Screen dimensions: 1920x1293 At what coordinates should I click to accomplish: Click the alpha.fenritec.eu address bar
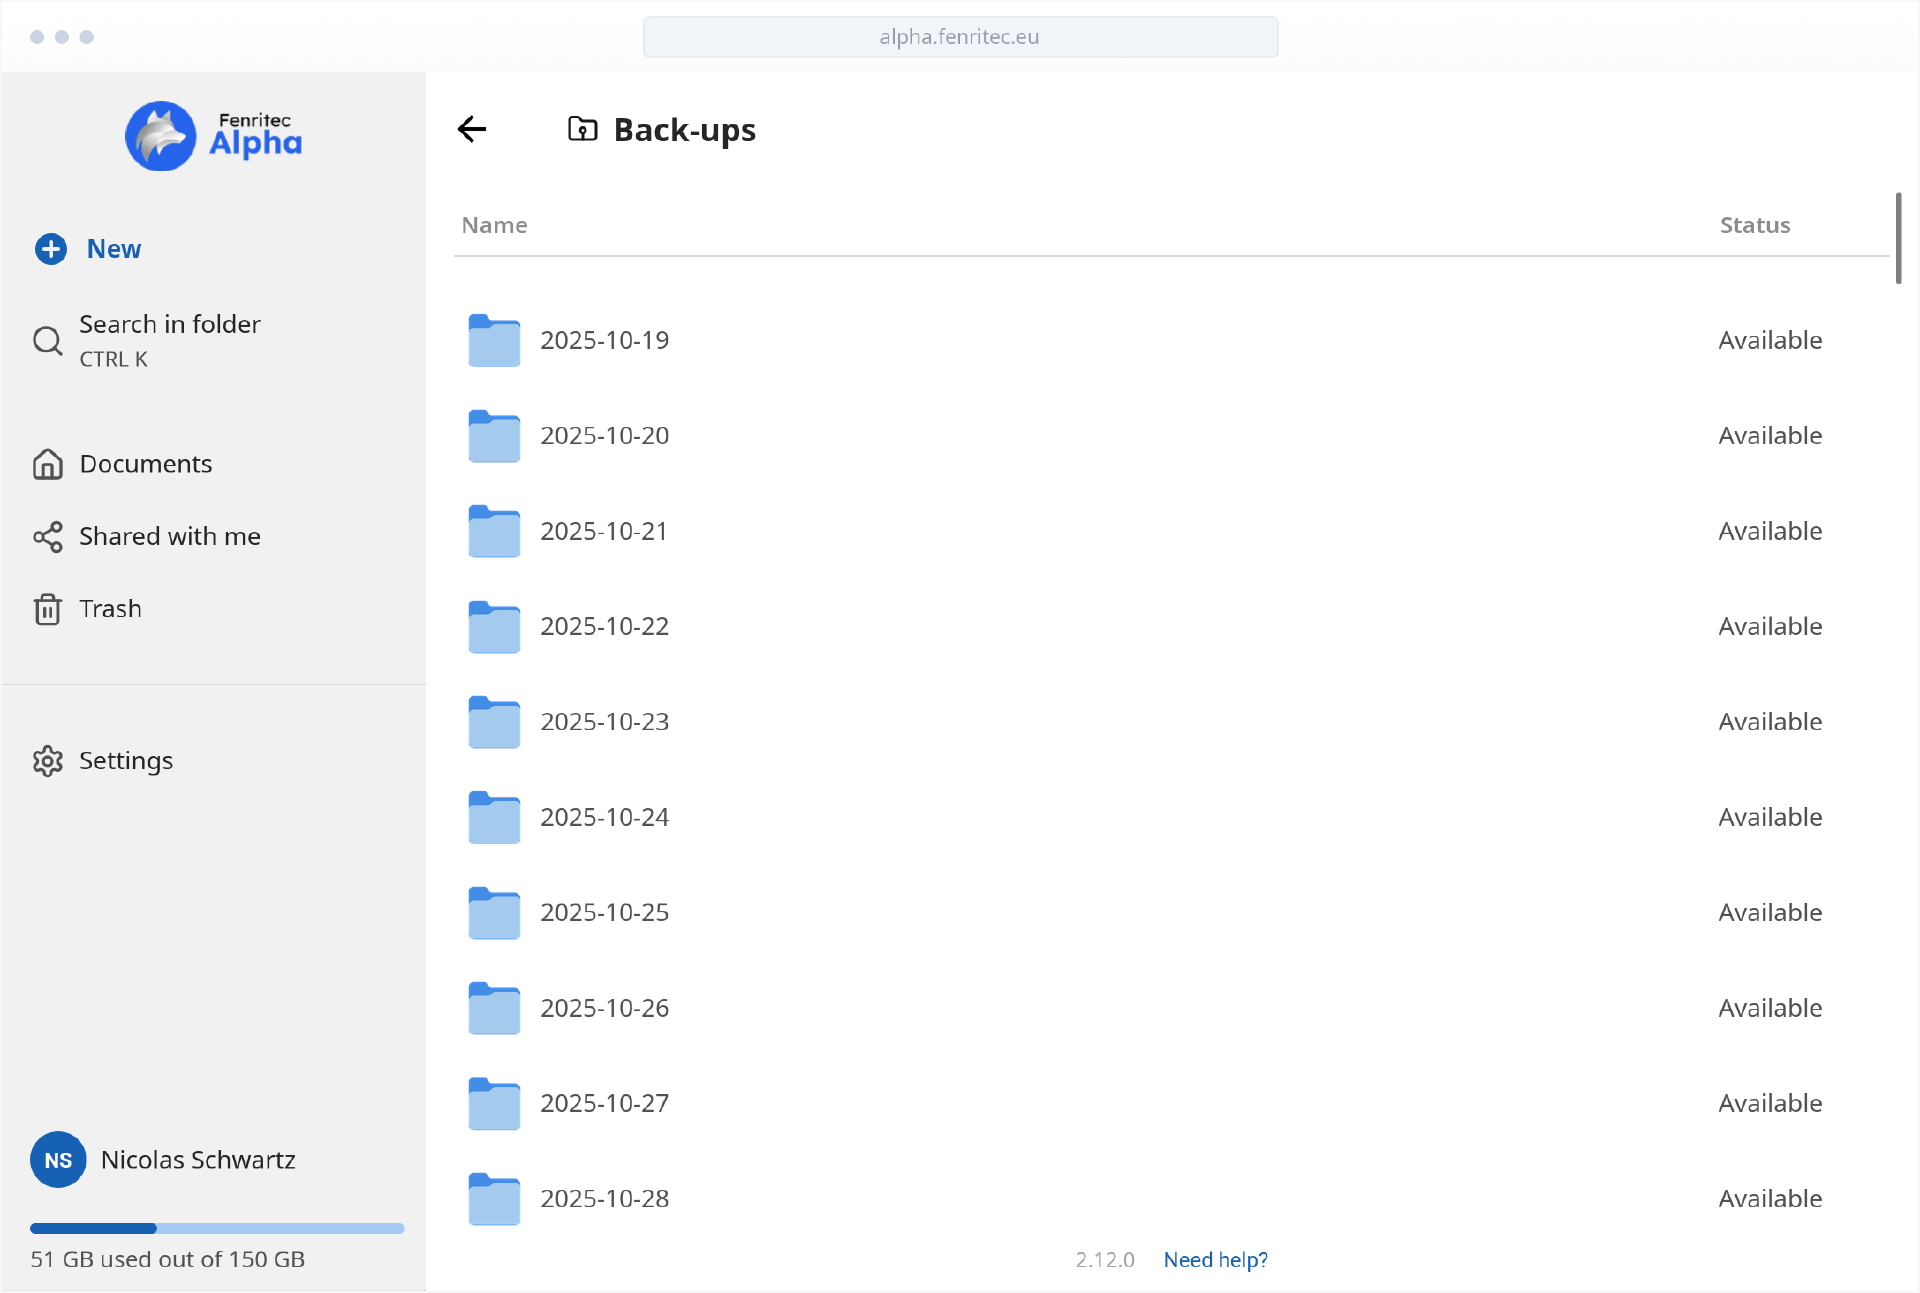coord(960,37)
